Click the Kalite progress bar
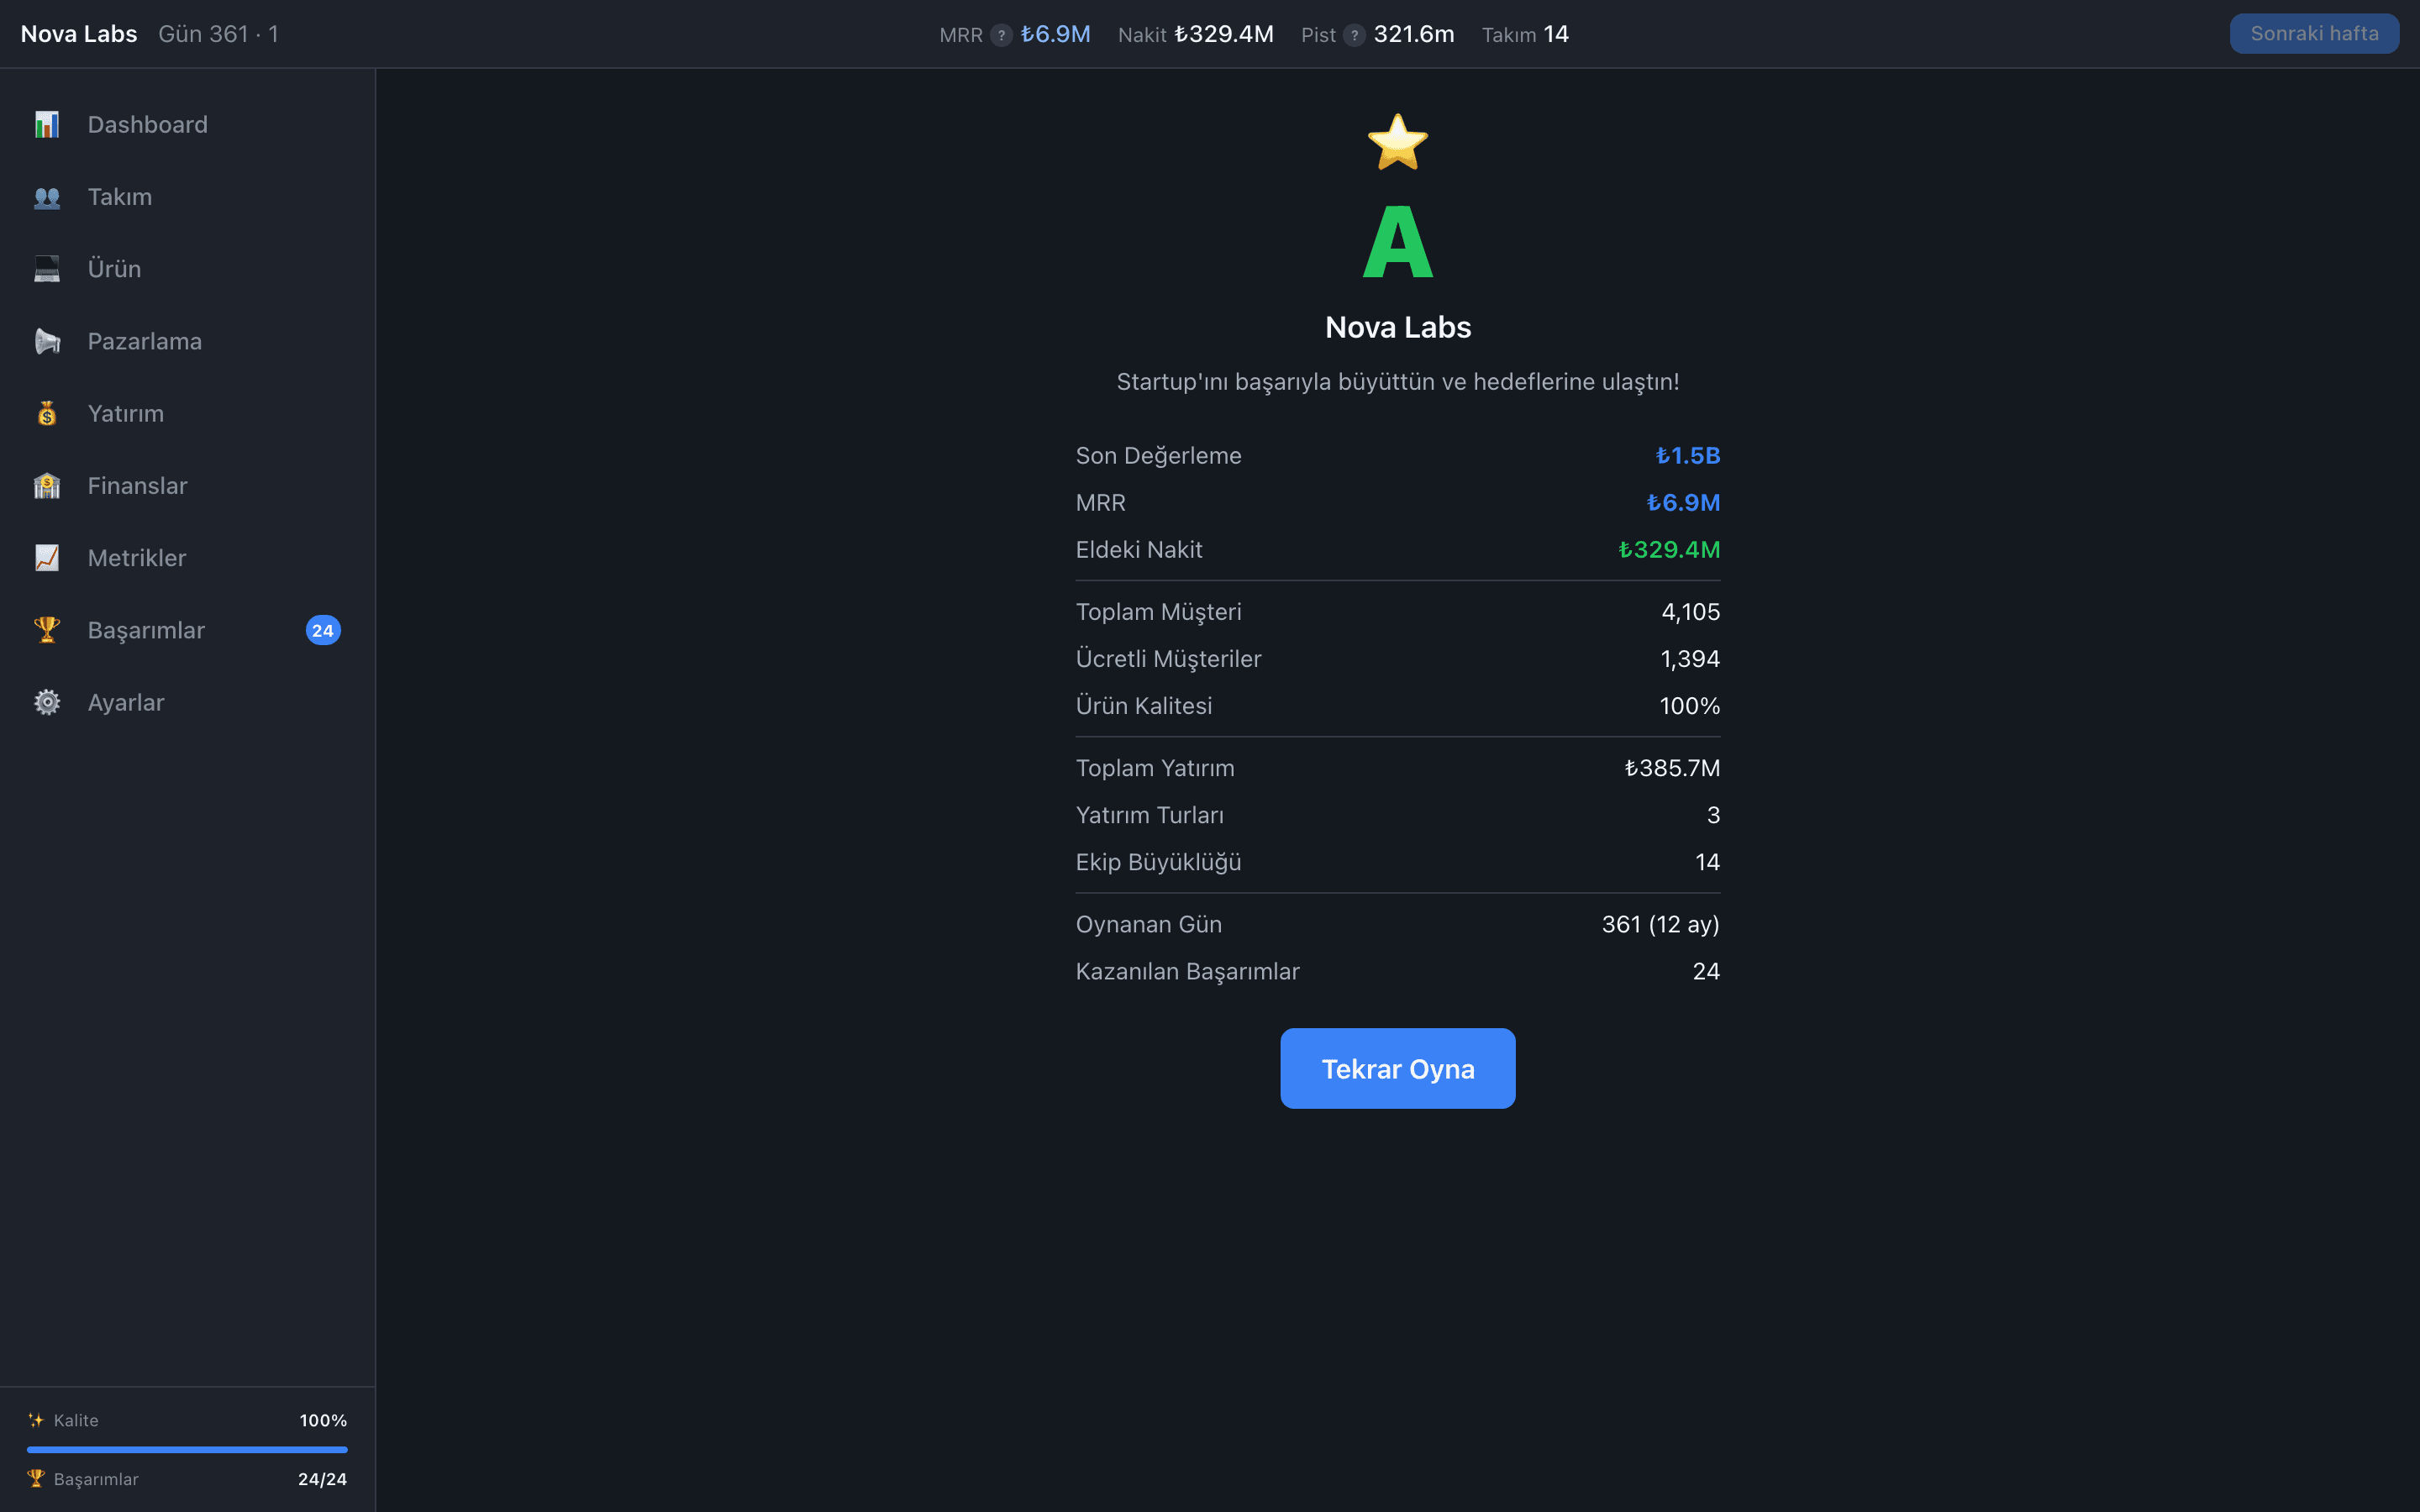 187,1449
